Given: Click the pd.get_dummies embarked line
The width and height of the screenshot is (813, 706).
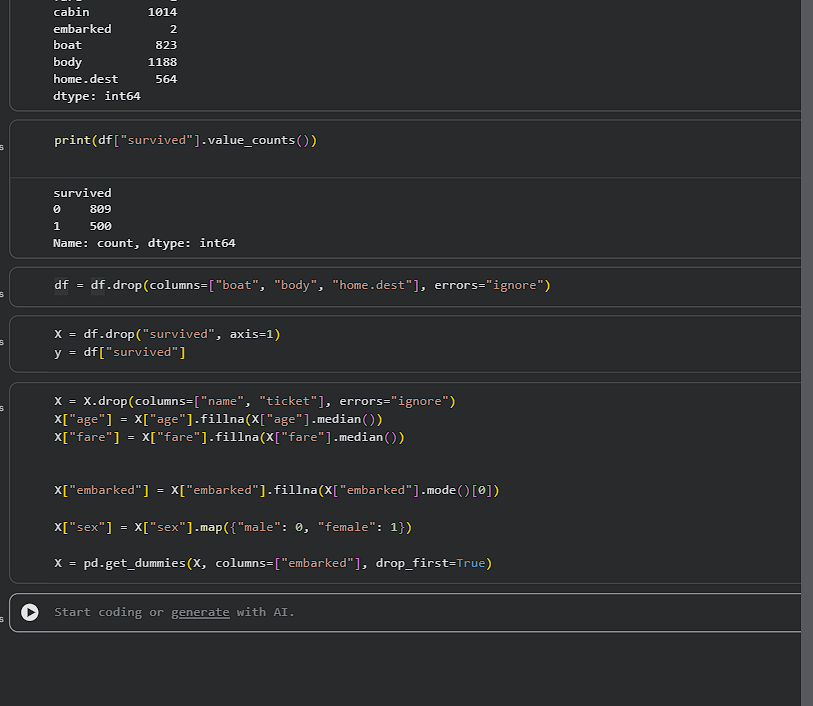Looking at the screenshot, I should 273,563.
